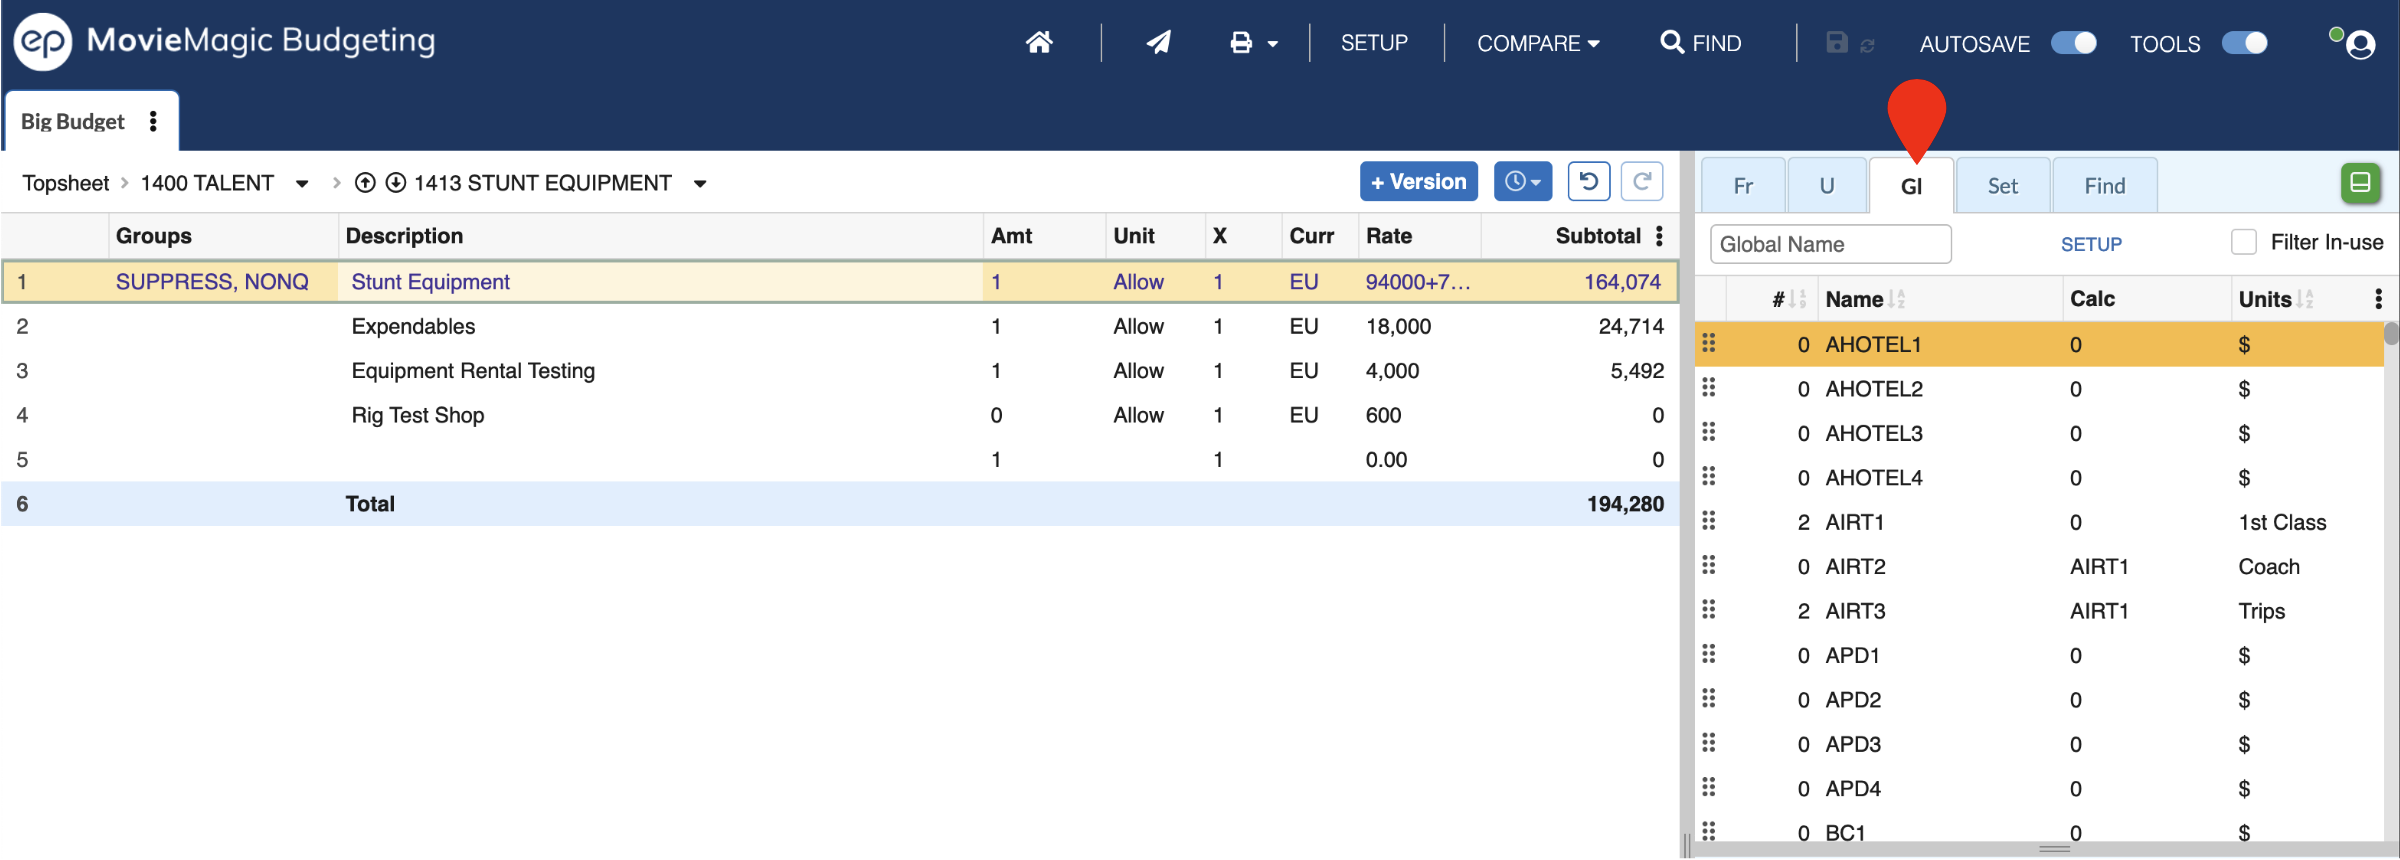Go to the Home icon
Image resolution: width=2400 pixels, height=860 pixels.
[1039, 42]
